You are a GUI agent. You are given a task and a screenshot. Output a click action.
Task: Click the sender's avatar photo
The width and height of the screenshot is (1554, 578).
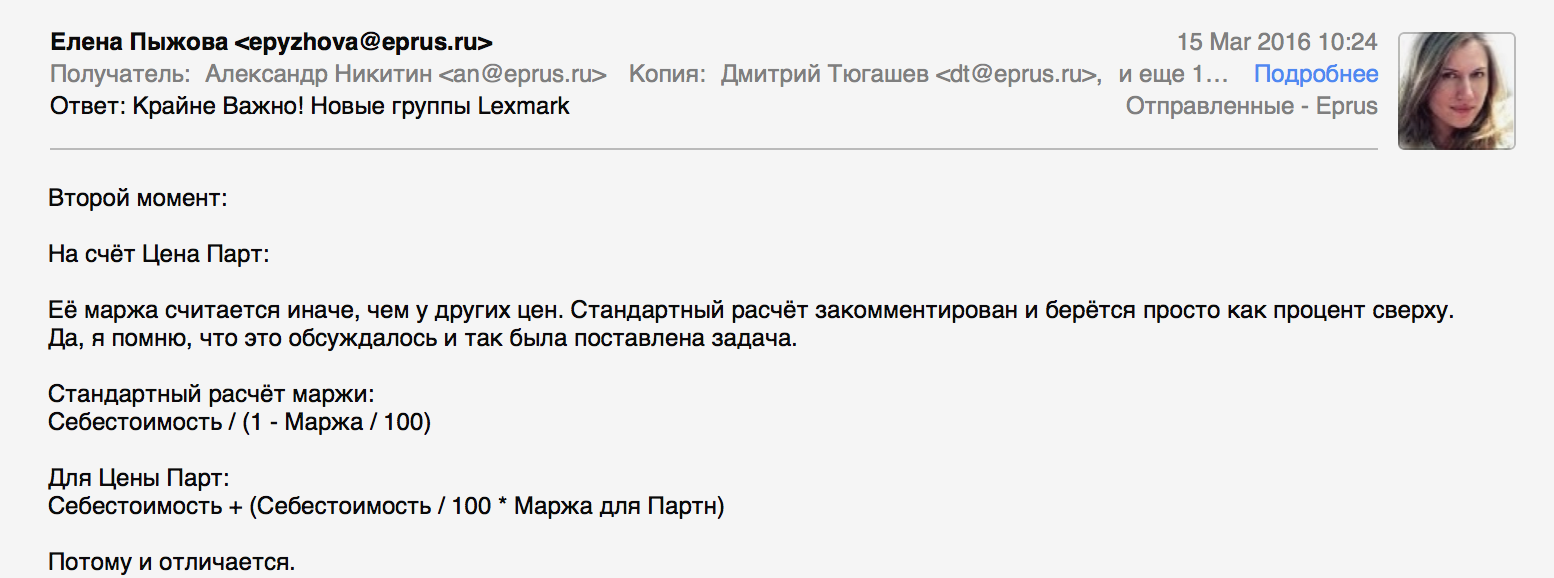tap(1456, 91)
